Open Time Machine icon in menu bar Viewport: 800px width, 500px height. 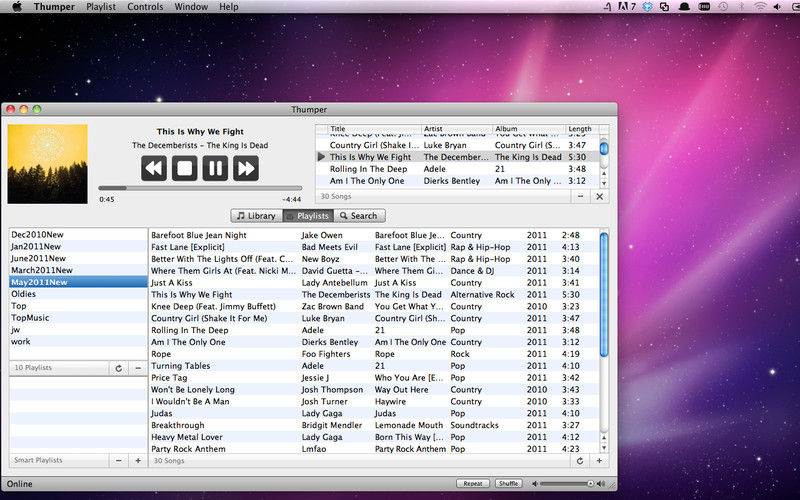pyautogui.click(x=723, y=7)
